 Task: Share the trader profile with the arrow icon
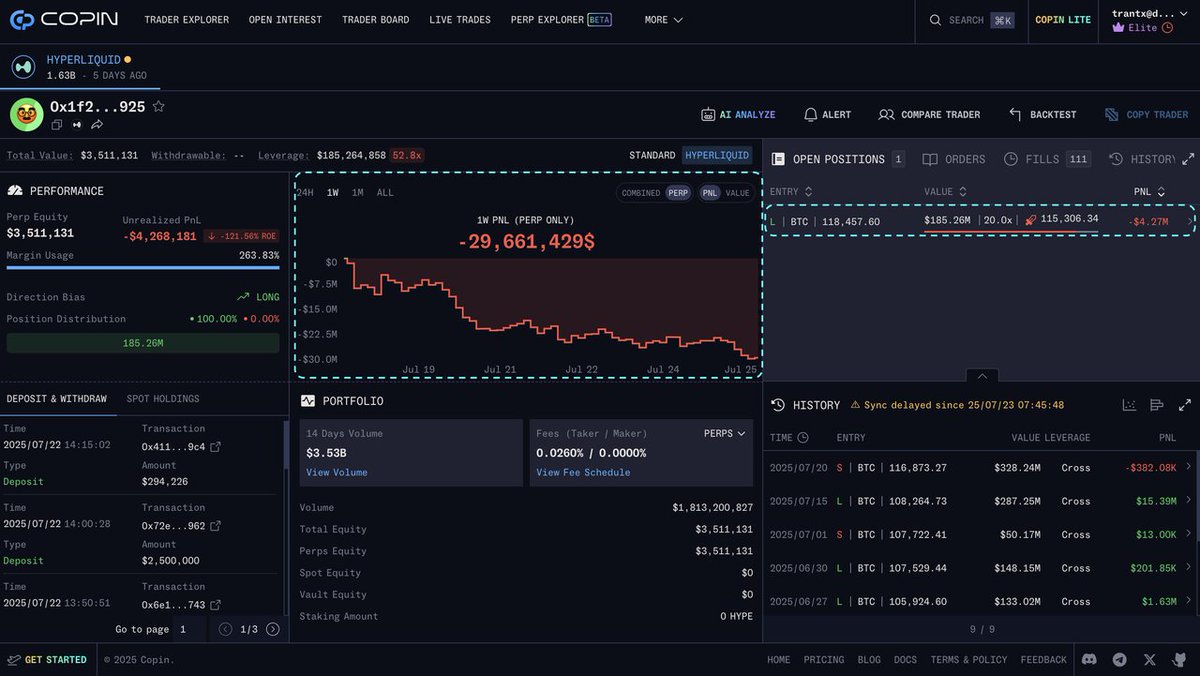(x=97, y=125)
